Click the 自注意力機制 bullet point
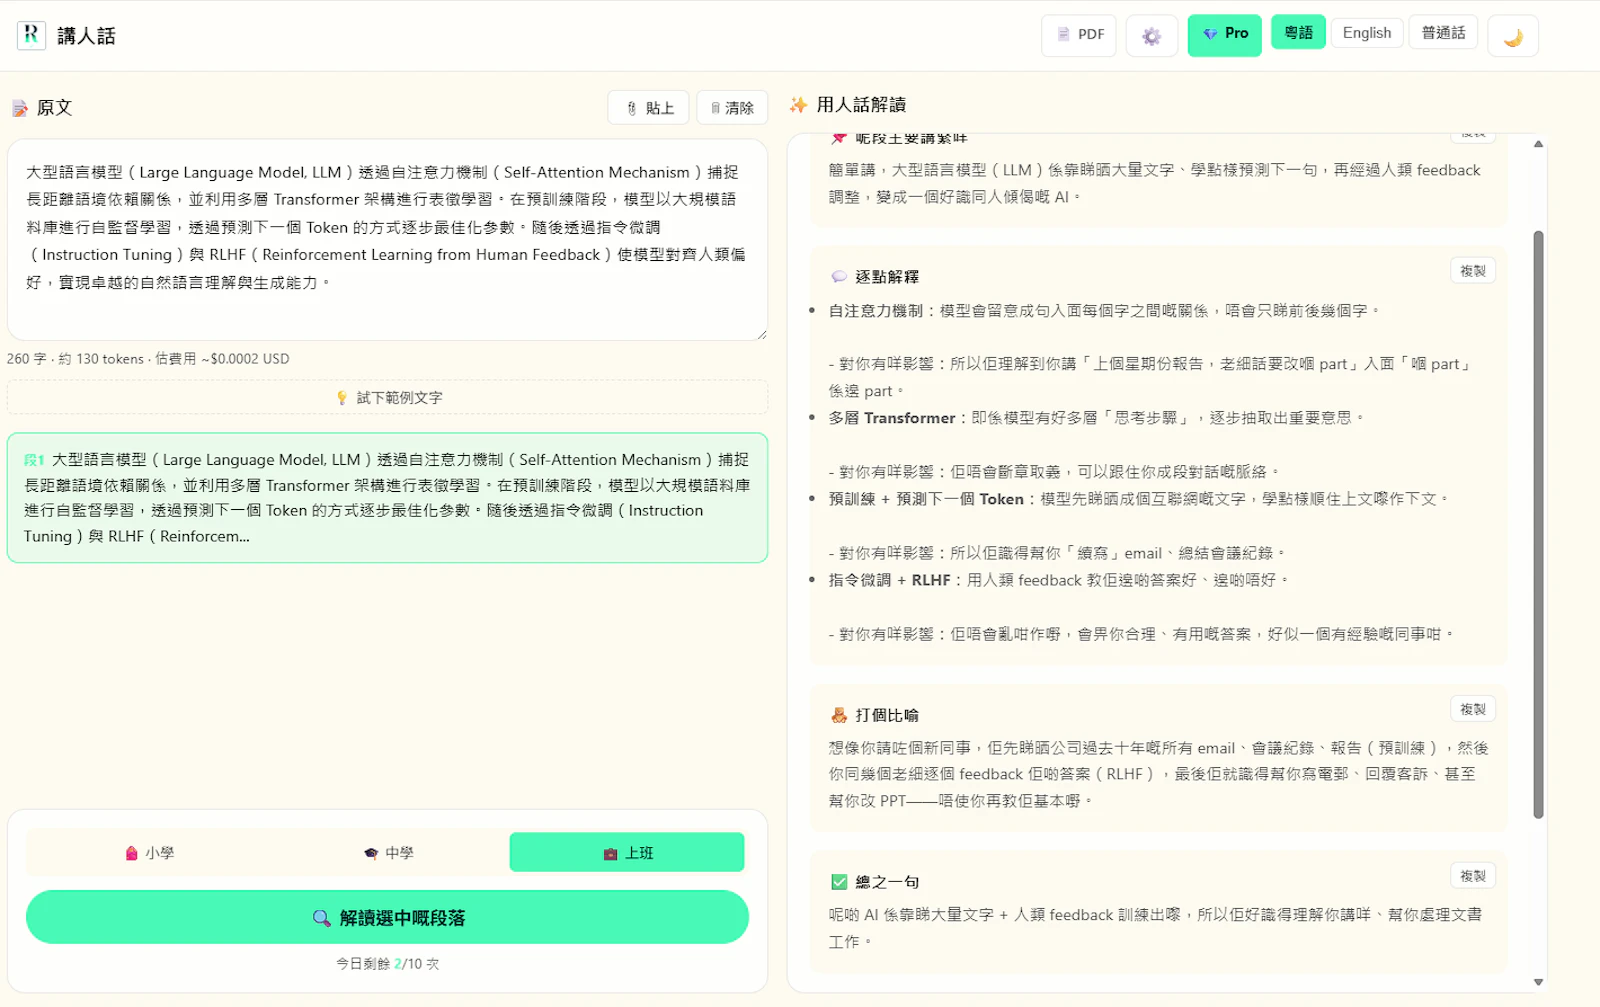 [x=1104, y=311]
